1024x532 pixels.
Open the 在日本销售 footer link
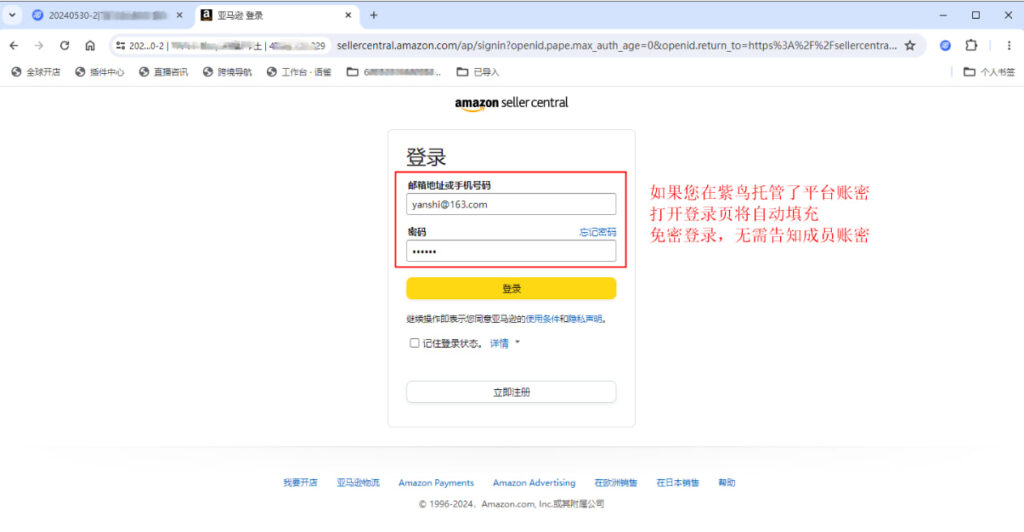point(677,483)
